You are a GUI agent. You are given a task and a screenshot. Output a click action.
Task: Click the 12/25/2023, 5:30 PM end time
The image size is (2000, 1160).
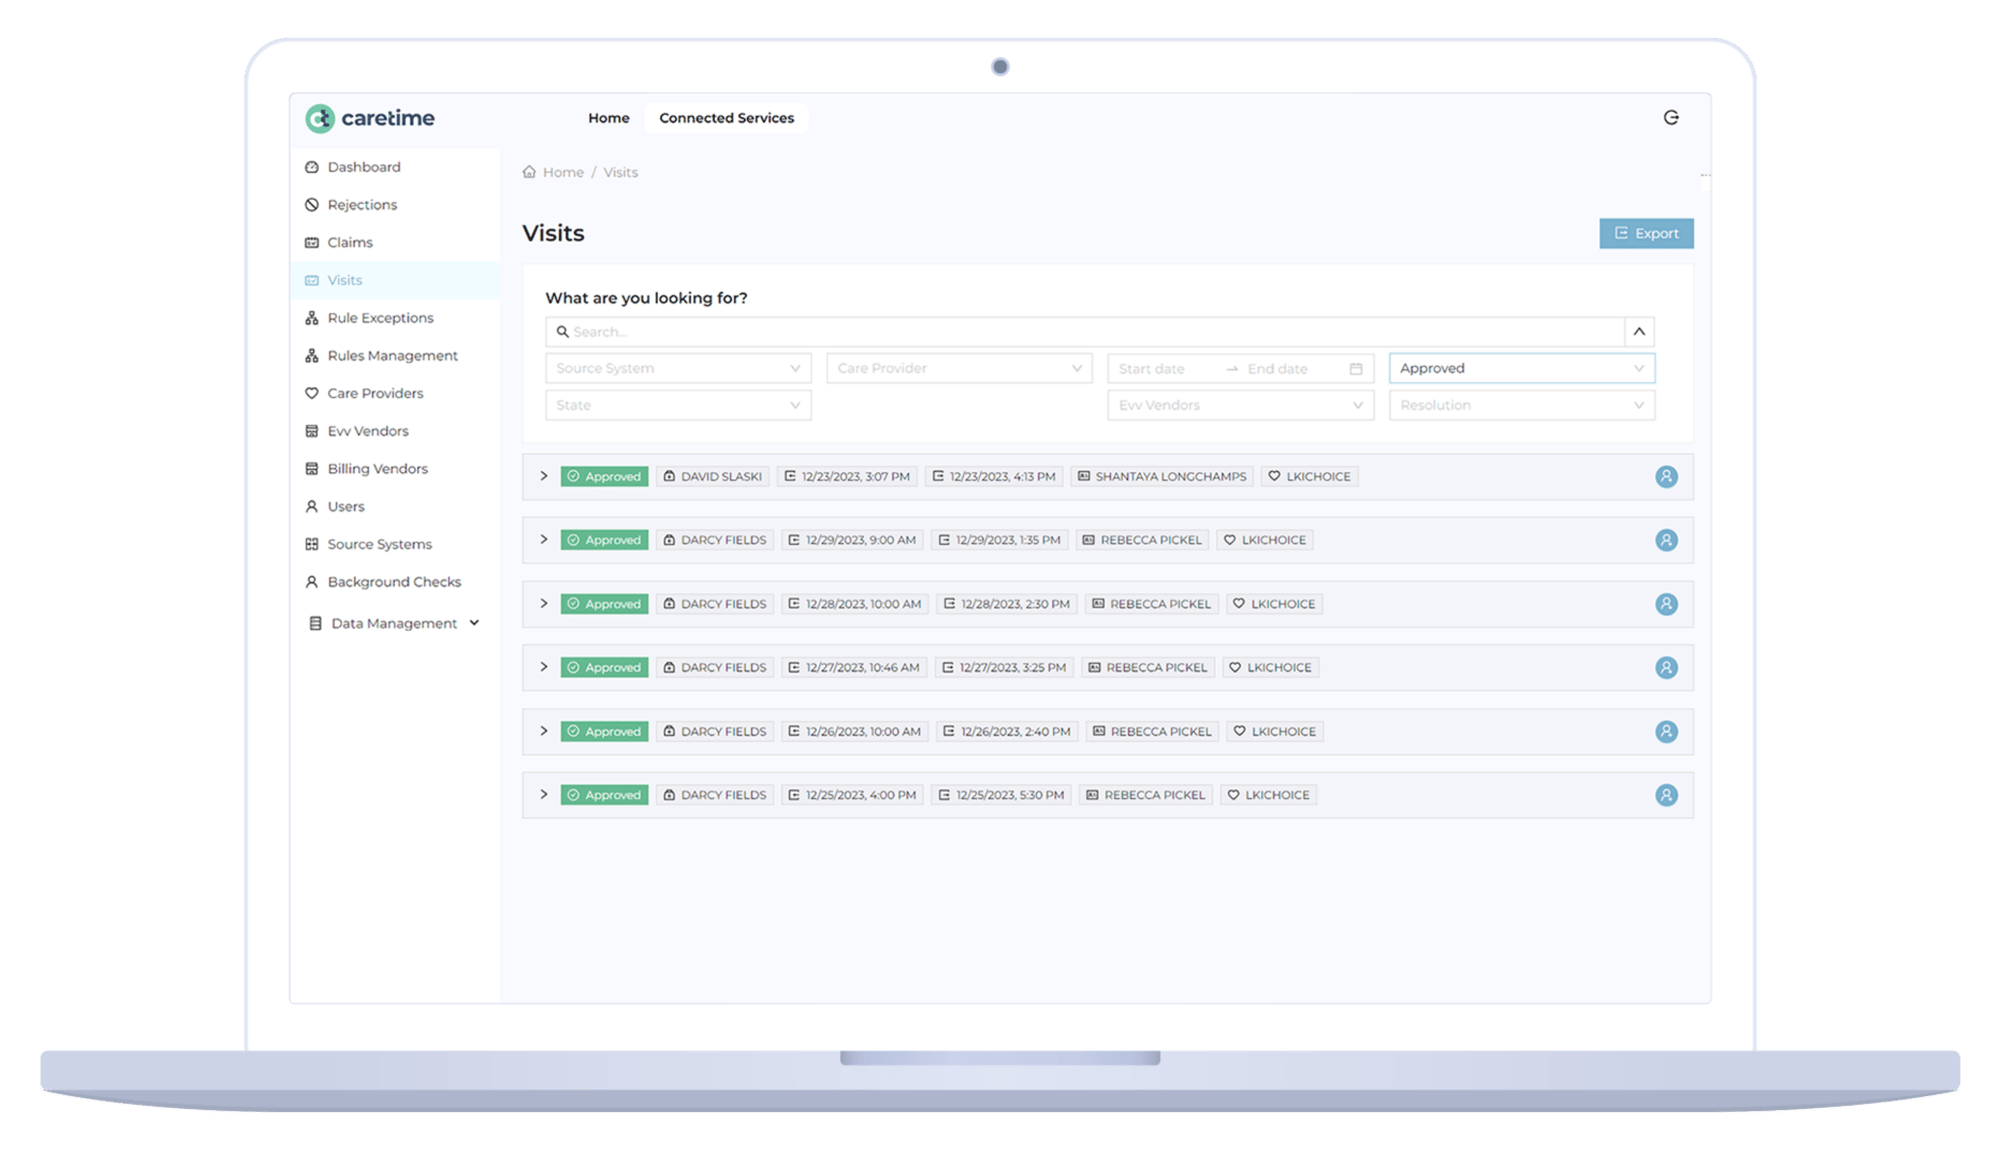pos(1001,795)
